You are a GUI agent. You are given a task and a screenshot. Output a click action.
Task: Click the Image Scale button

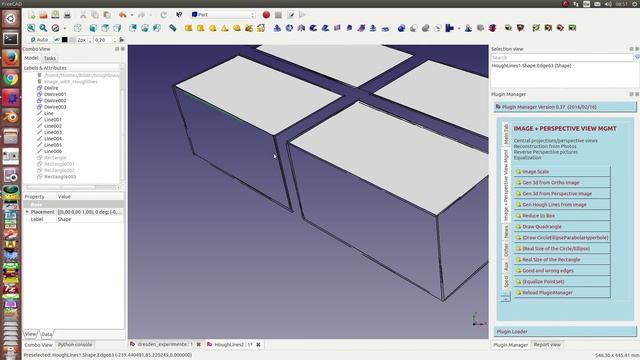[x=562, y=171]
